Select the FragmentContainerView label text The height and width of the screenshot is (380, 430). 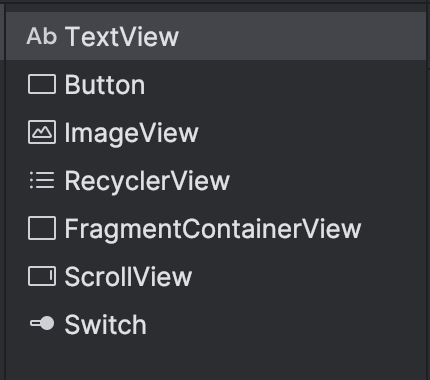(213, 229)
